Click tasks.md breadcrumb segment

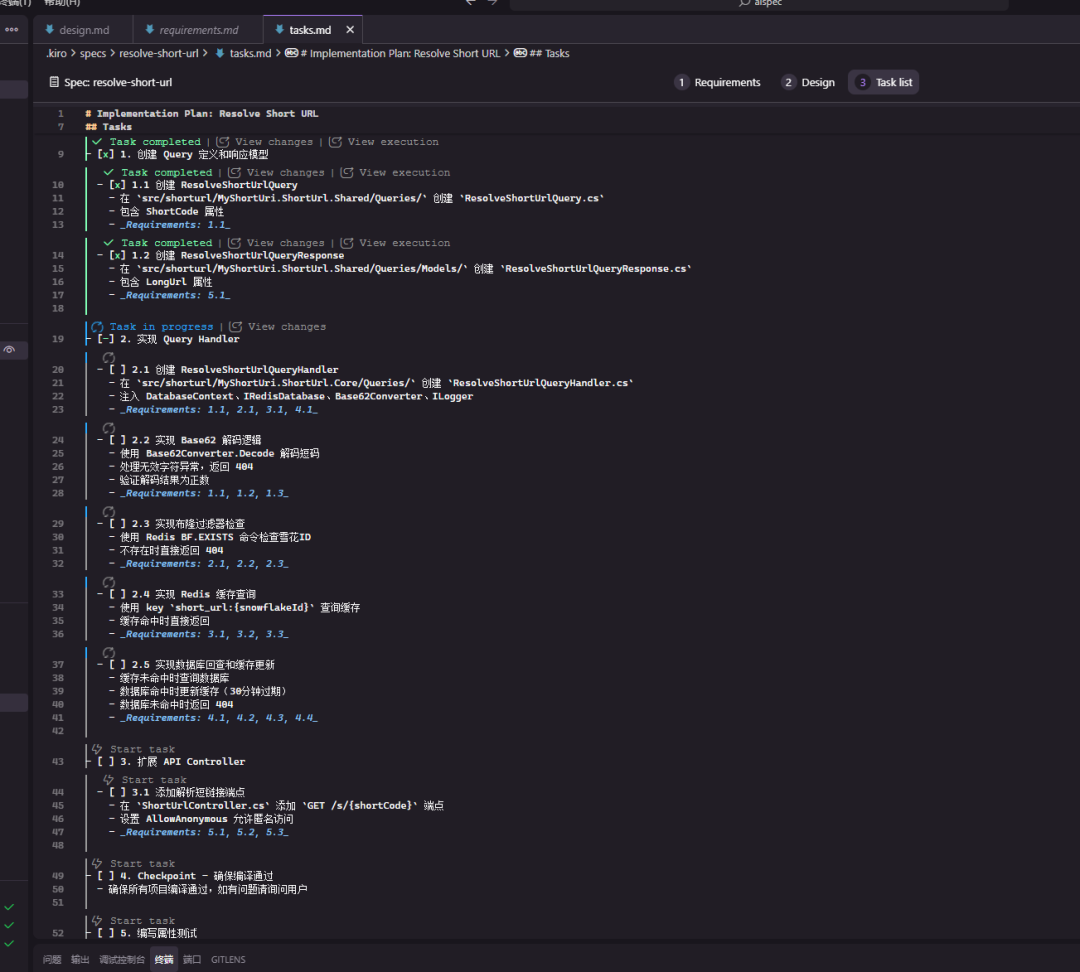pos(250,53)
